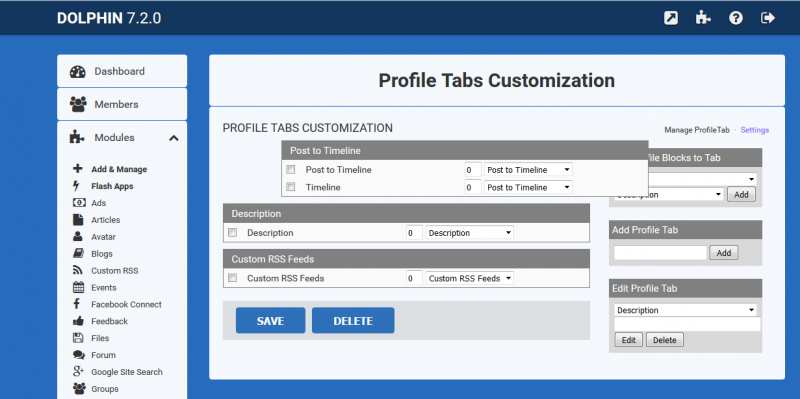This screenshot has width=800, height=399.
Task: Open upper dropdown in Profile Blocks to Tab panel
Action: click(703, 179)
